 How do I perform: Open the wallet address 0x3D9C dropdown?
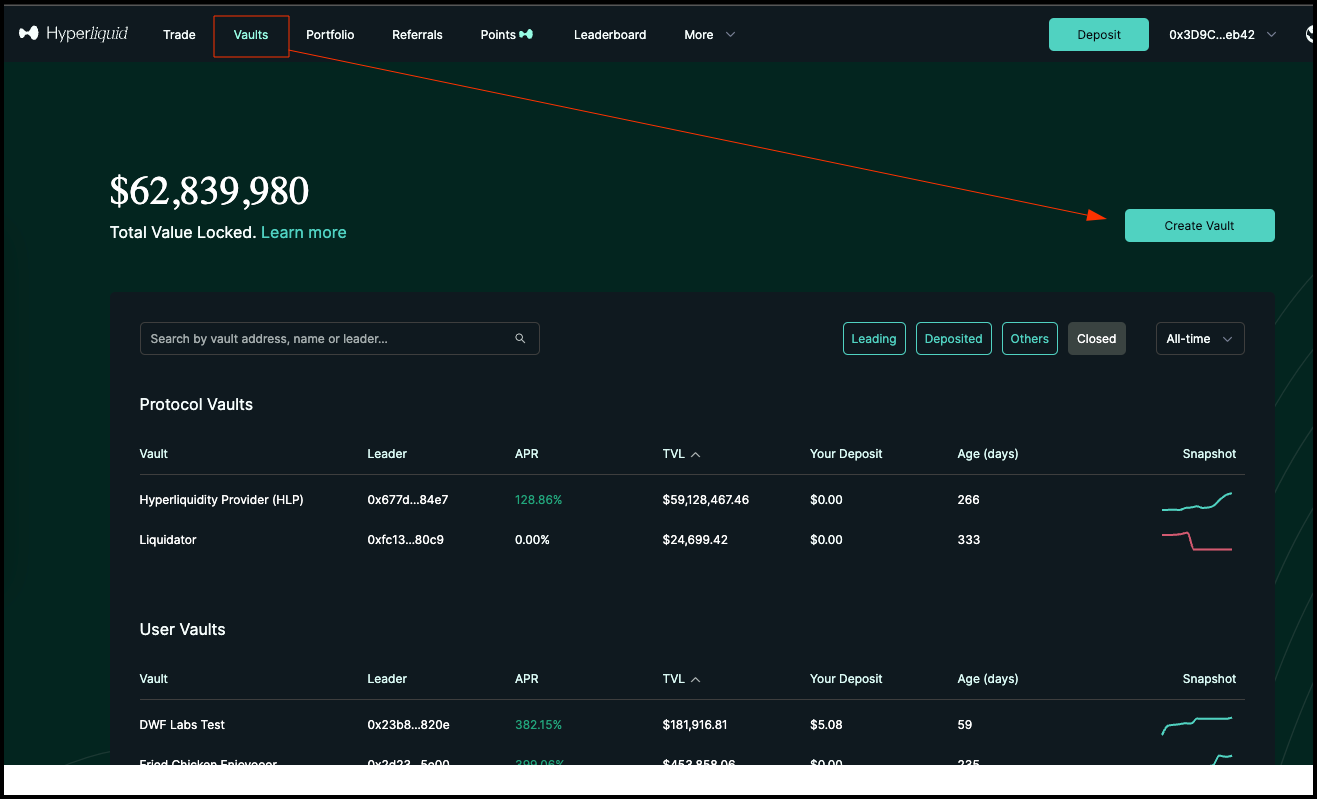[x=1222, y=35]
